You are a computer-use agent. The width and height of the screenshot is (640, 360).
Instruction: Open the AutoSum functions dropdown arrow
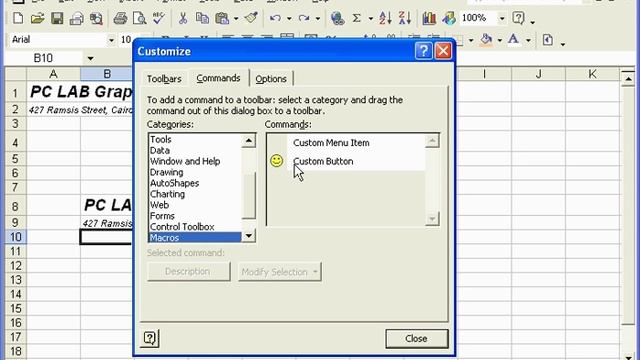[371, 19]
